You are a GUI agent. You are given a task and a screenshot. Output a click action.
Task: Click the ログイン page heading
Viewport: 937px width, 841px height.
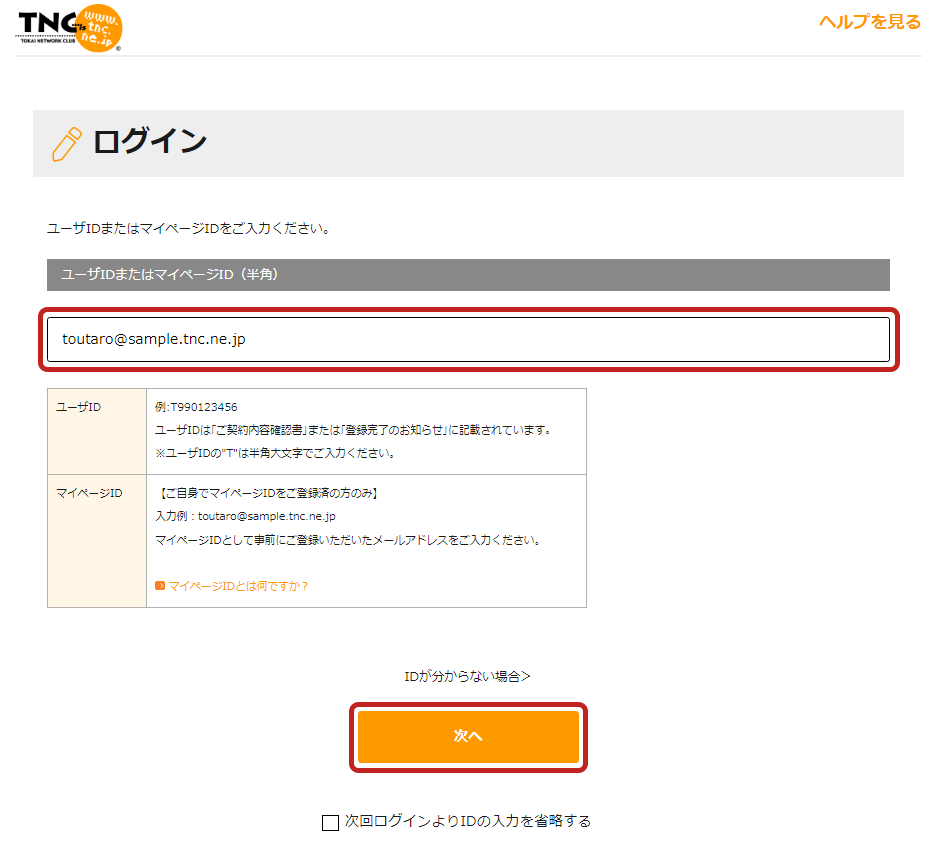click(150, 142)
